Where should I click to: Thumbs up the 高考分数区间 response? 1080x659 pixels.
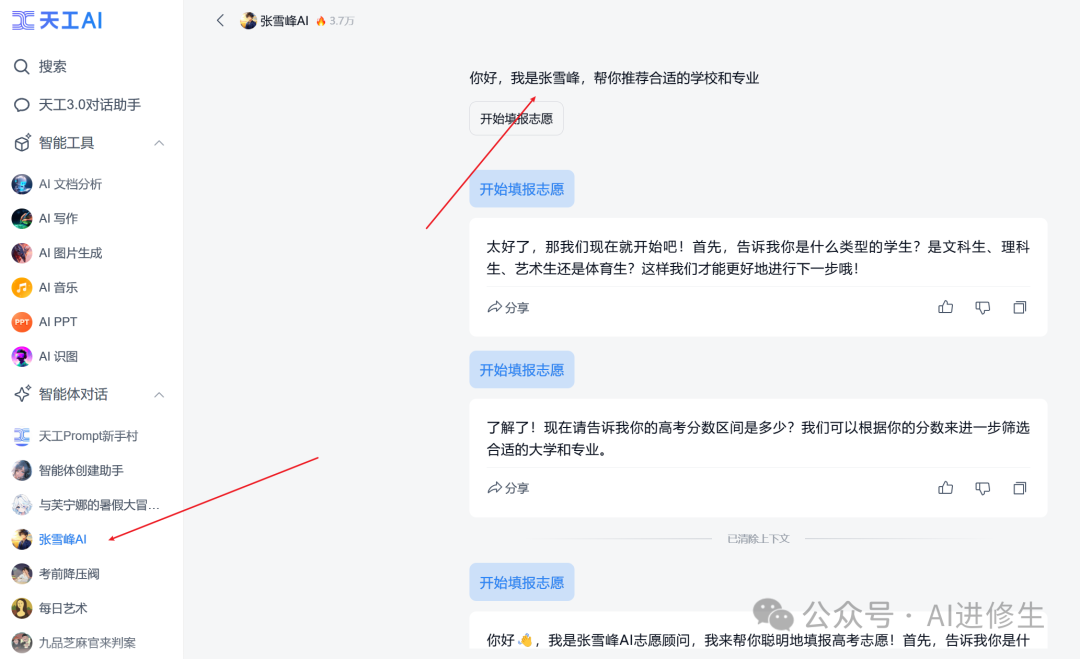point(945,488)
